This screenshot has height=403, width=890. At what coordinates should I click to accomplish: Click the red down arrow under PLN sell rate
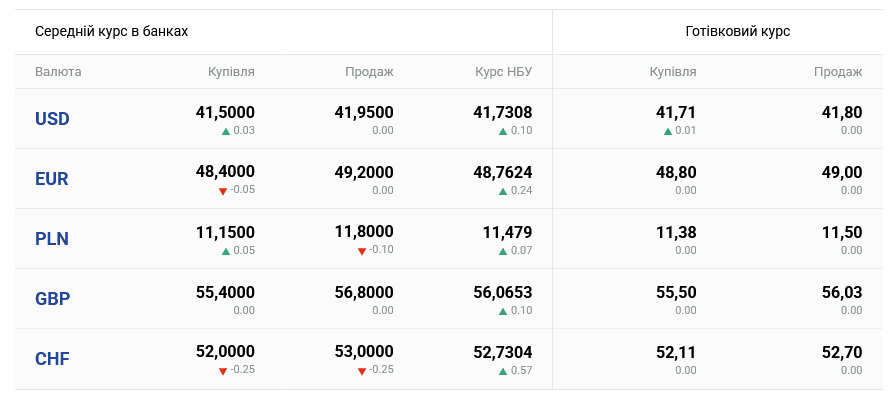tap(362, 251)
